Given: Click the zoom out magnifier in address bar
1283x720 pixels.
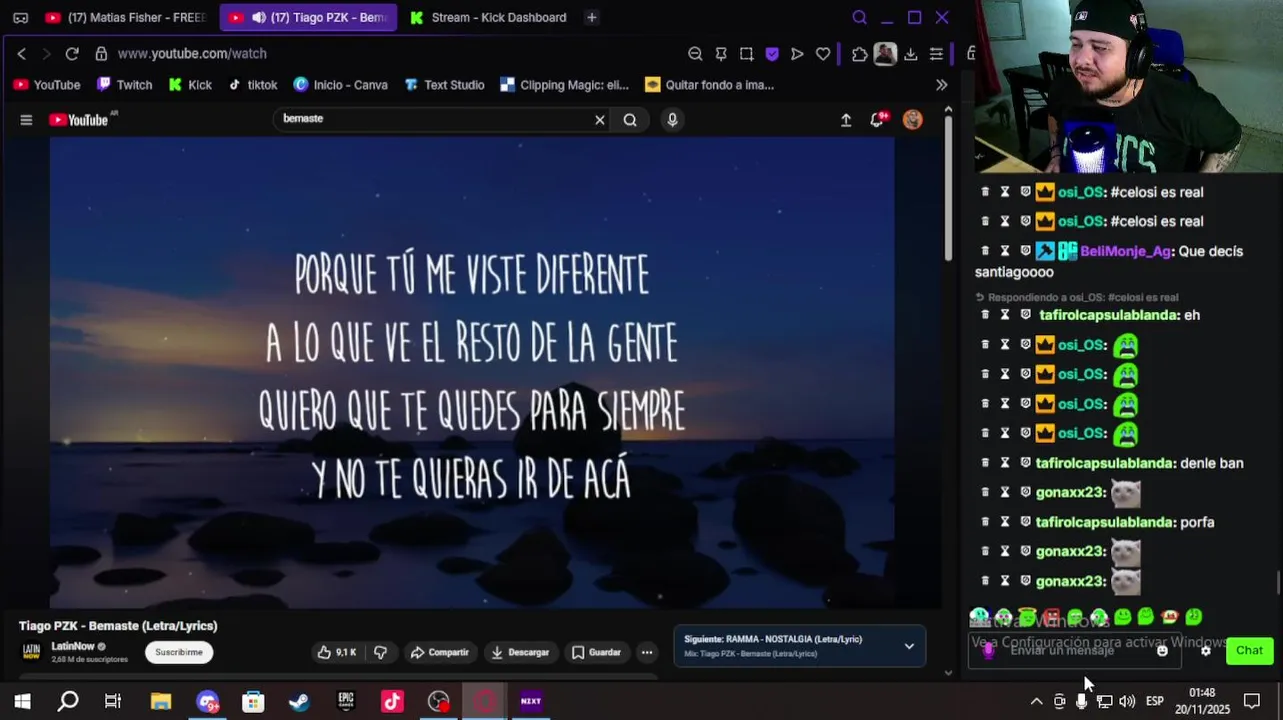Looking at the screenshot, I should pos(695,54).
